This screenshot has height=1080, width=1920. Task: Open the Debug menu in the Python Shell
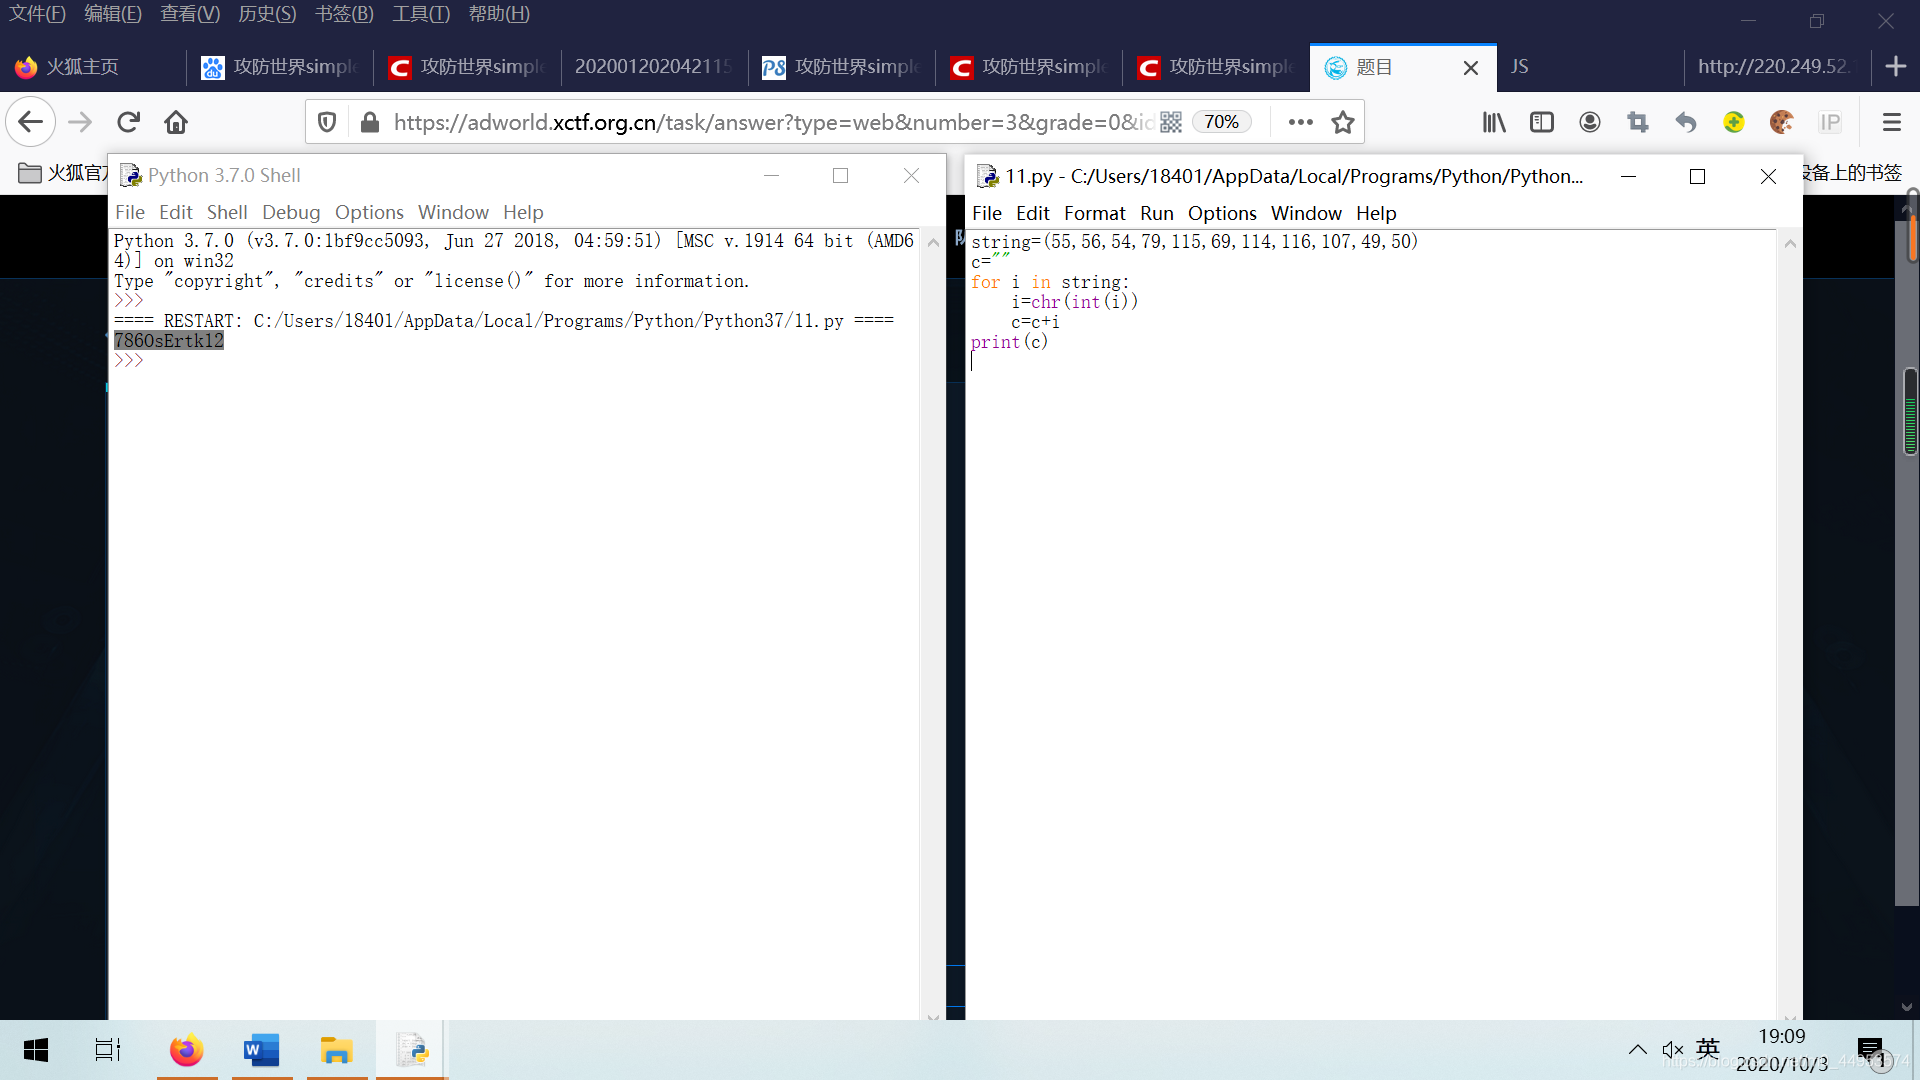click(290, 212)
